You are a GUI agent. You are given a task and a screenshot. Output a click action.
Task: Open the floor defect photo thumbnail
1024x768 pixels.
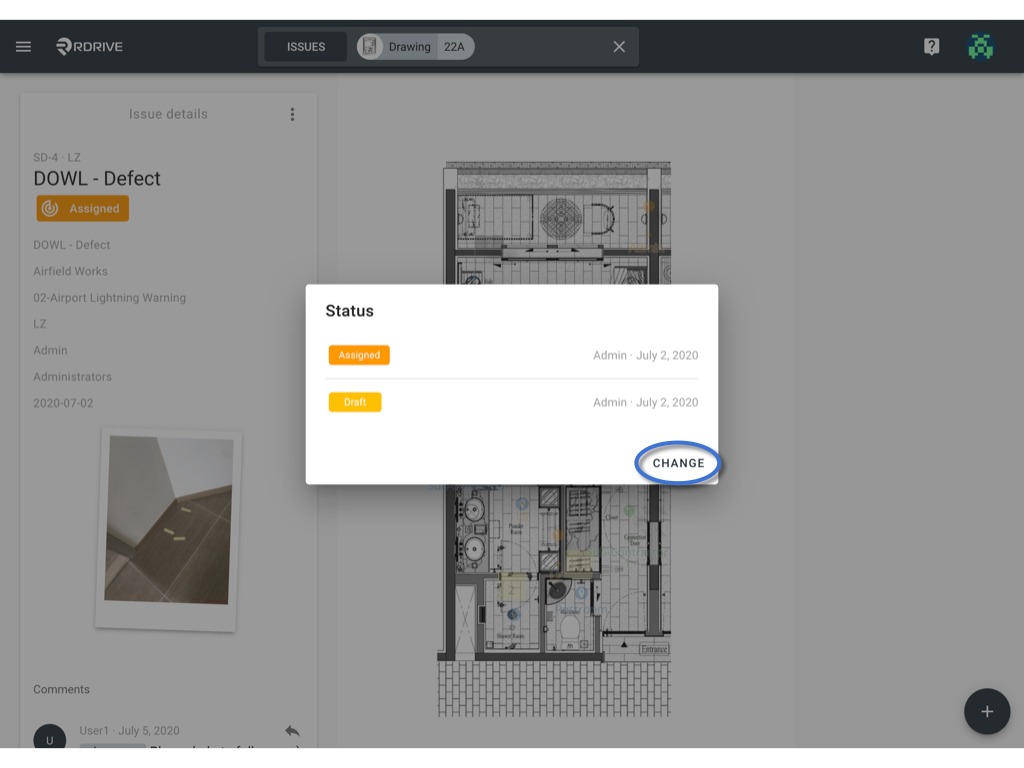[x=168, y=530]
